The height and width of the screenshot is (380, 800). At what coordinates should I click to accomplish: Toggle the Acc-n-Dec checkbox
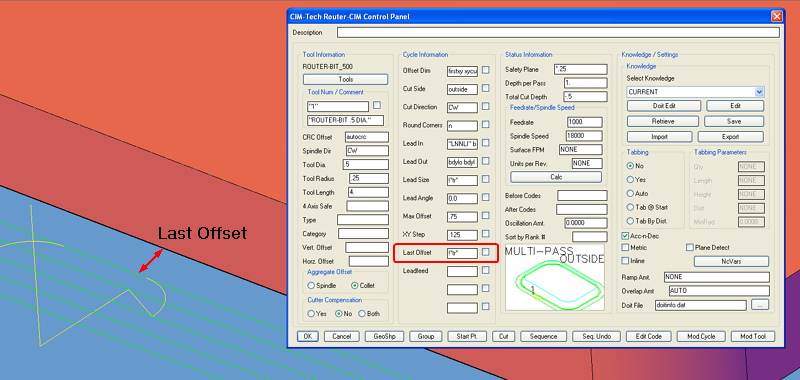[625, 236]
